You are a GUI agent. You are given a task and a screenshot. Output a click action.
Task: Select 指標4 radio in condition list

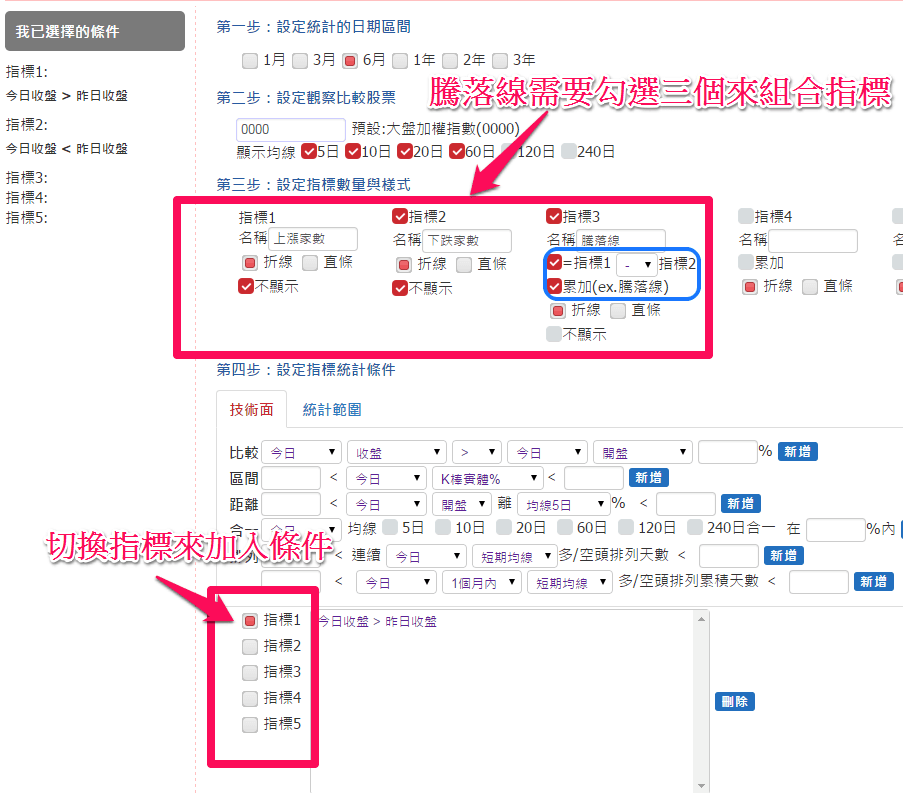(x=249, y=699)
